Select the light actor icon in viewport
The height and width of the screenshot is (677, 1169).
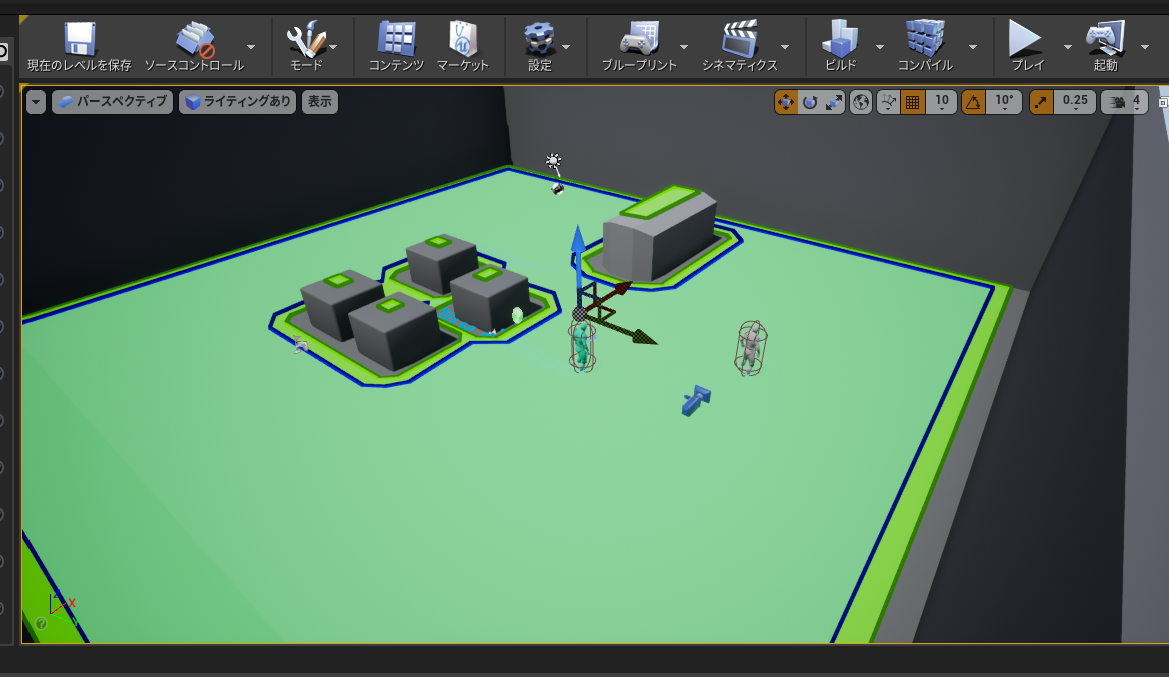pos(553,161)
